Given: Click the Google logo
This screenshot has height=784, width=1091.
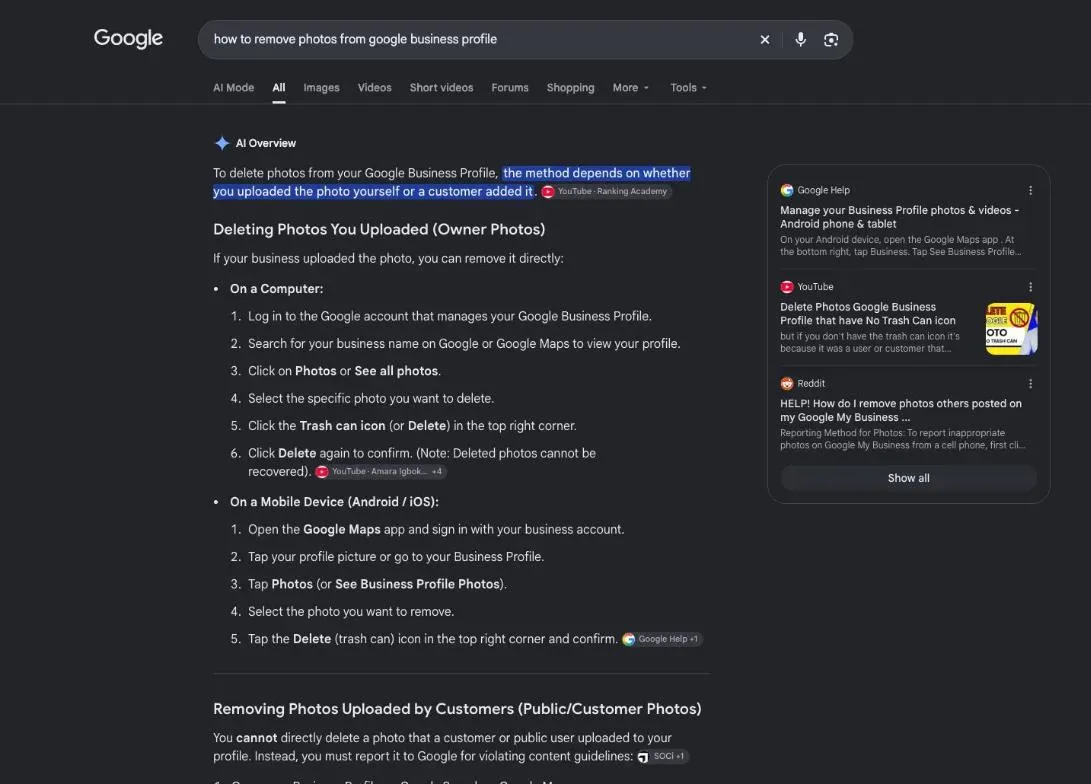Looking at the screenshot, I should click(128, 39).
